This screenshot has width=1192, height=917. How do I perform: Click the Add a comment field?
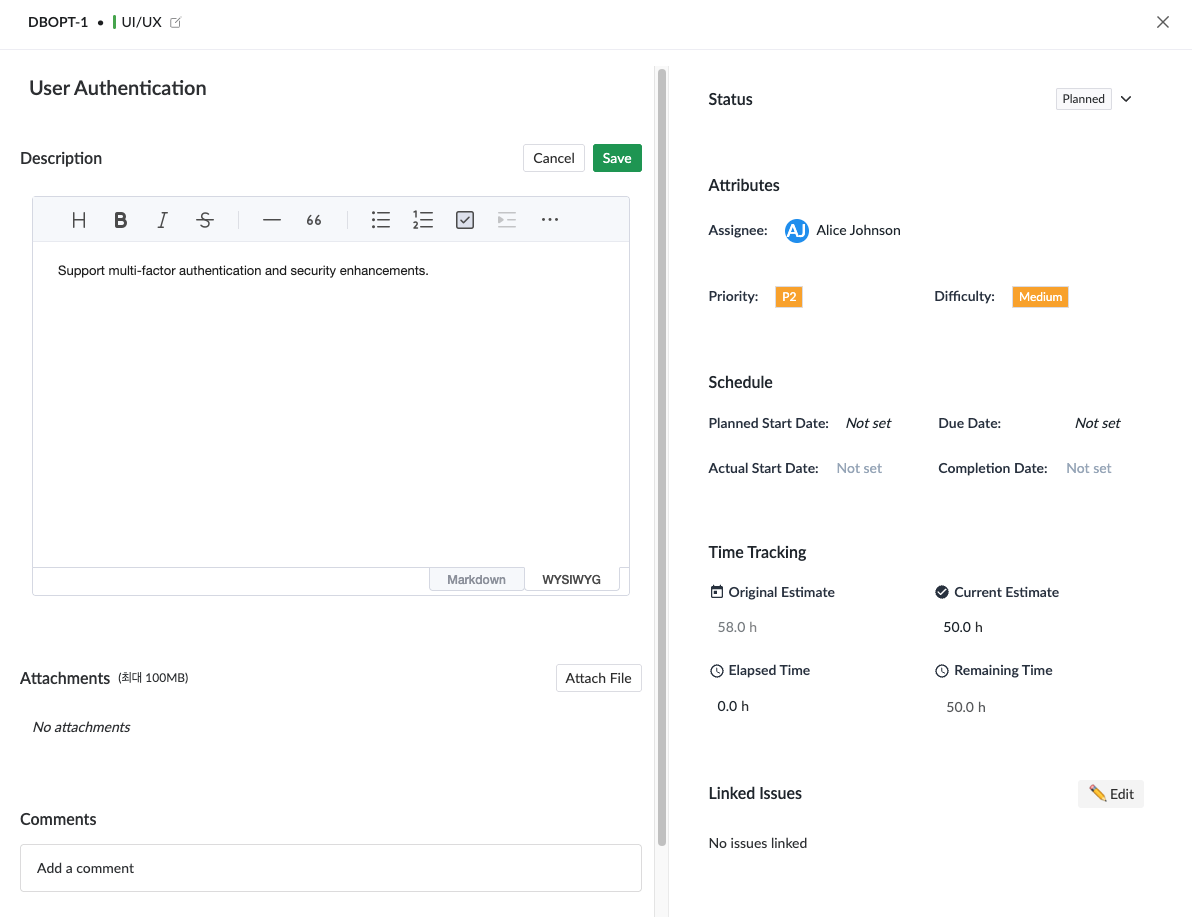tap(330, 867)
